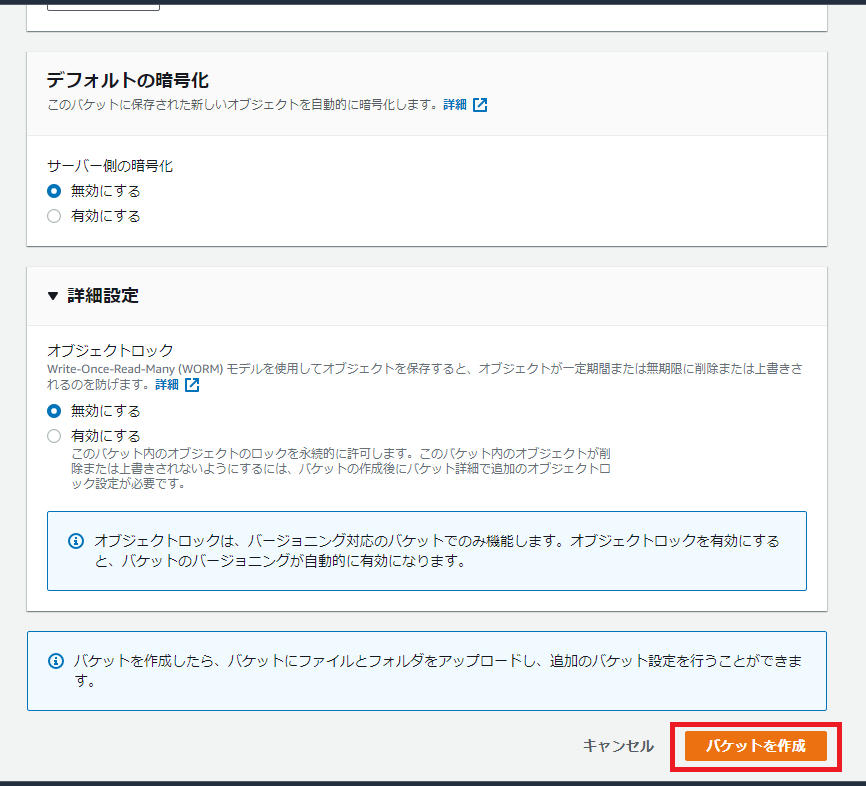Open the 詳細 link under オブジェクトロック

click(x=167, y=384)
